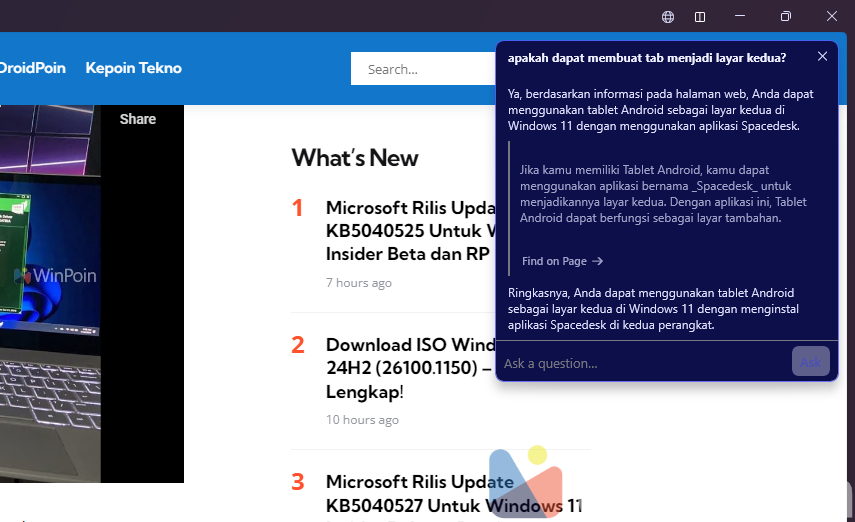Click the Find on Page link

point(562,261)
